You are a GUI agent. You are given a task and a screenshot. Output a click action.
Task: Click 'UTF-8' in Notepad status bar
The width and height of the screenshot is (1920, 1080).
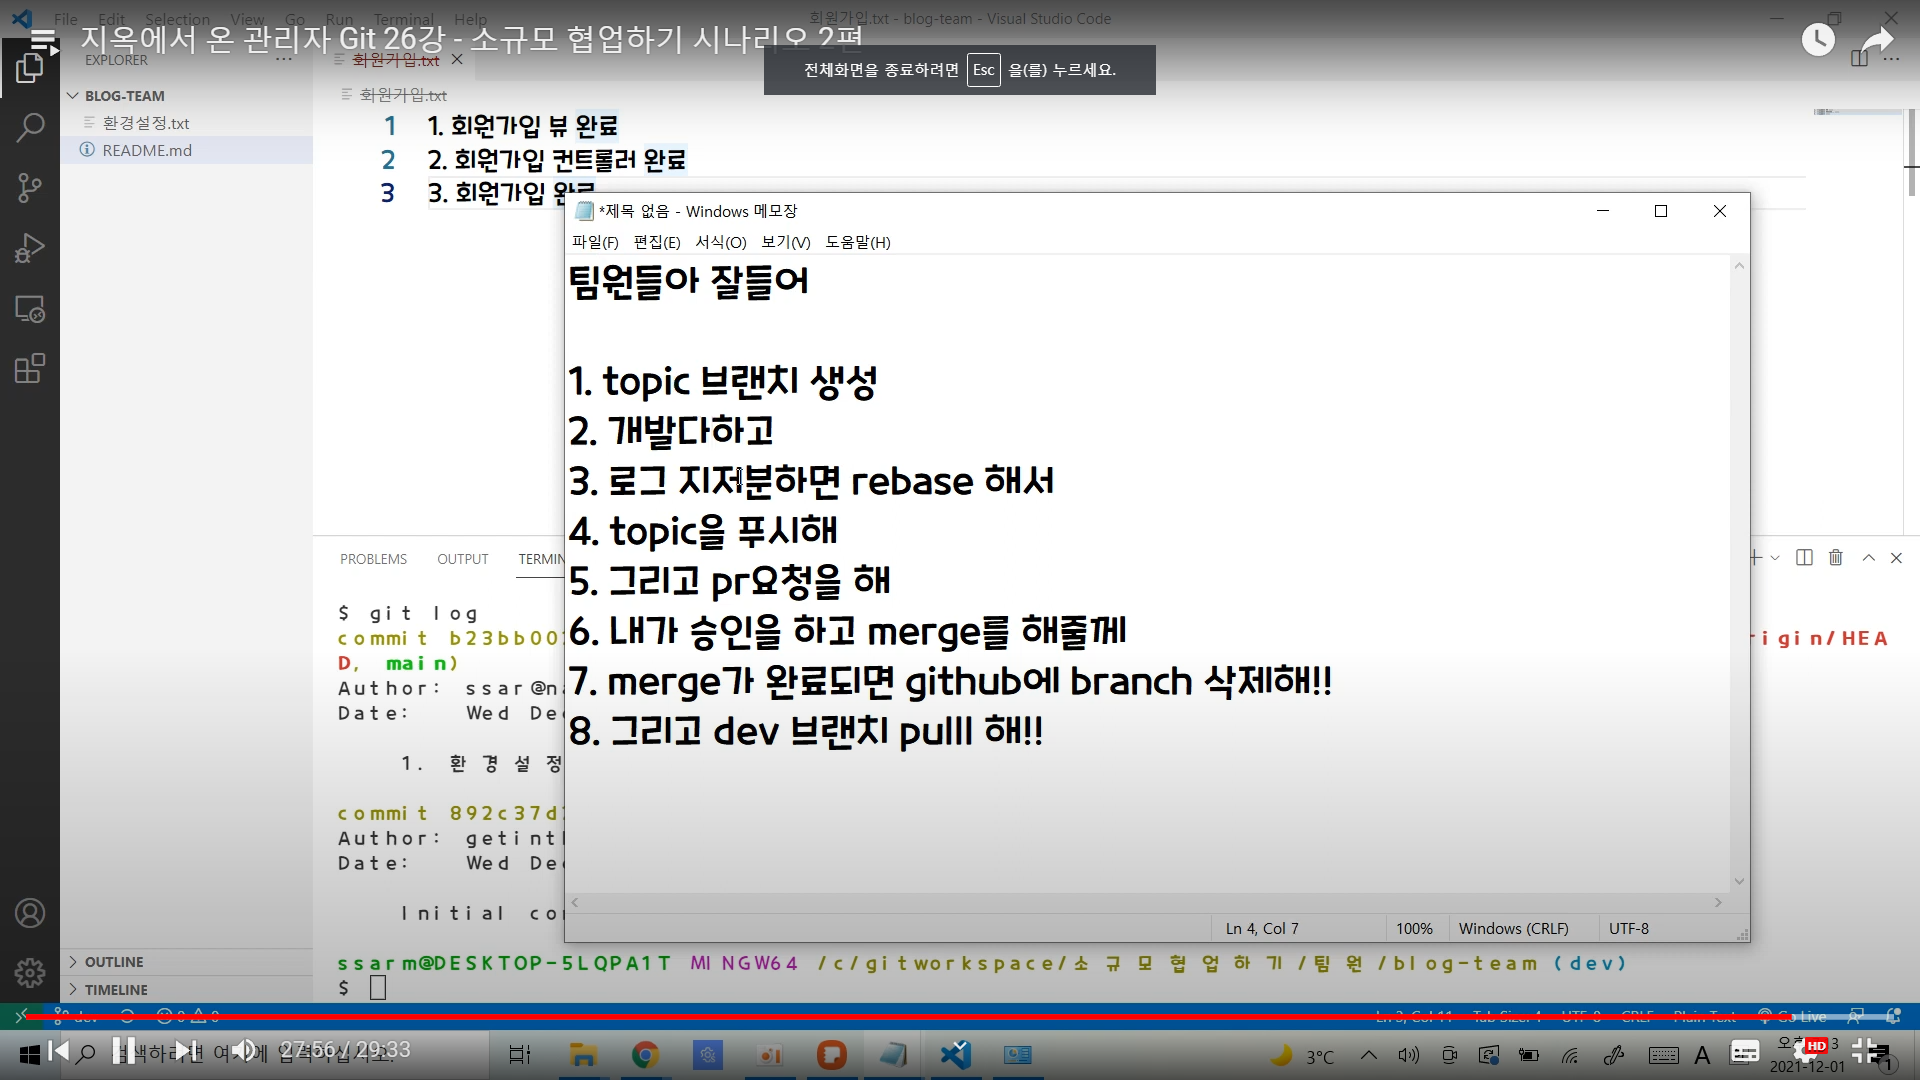(1629, 929)
